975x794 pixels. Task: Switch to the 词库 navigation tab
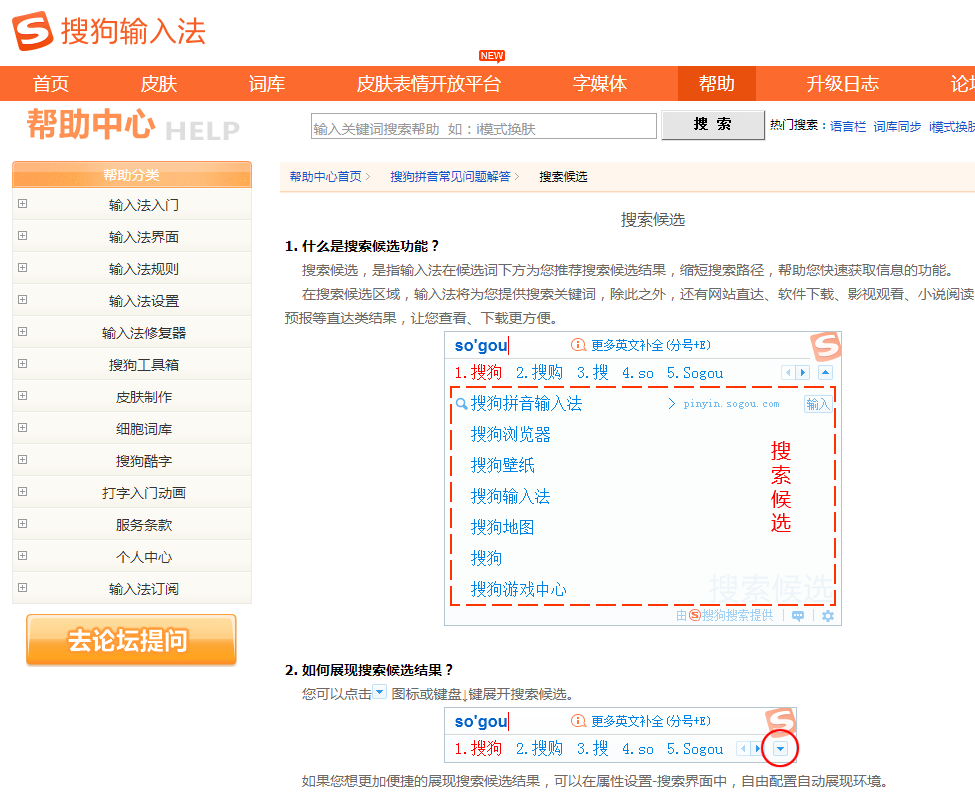[265, 84]
